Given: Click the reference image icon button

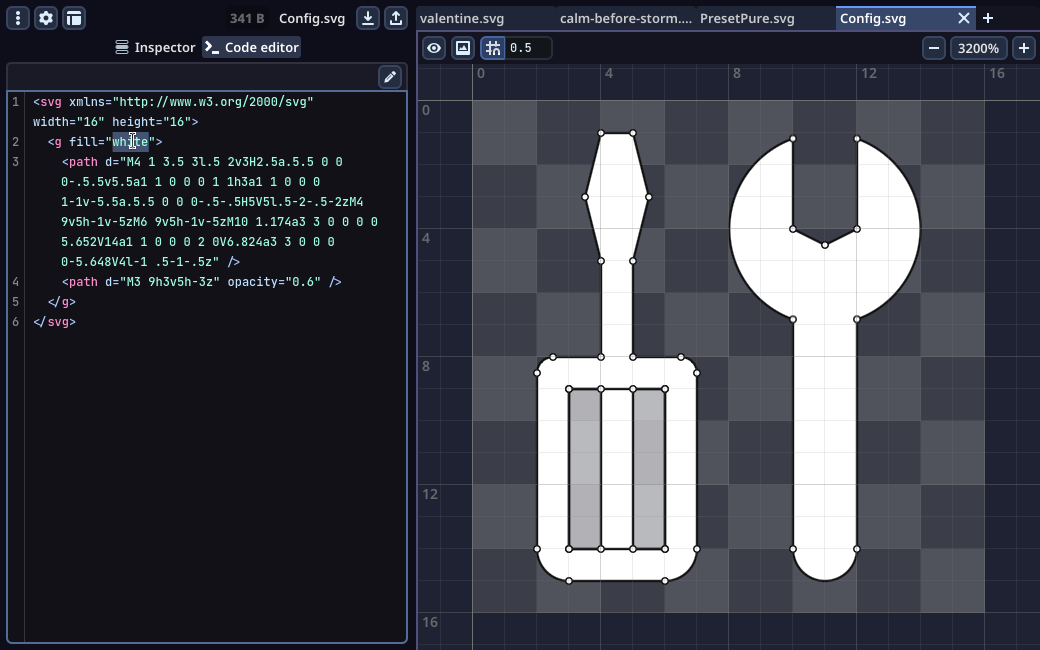Looking at the screenshot, I should (x=463, y=48).
